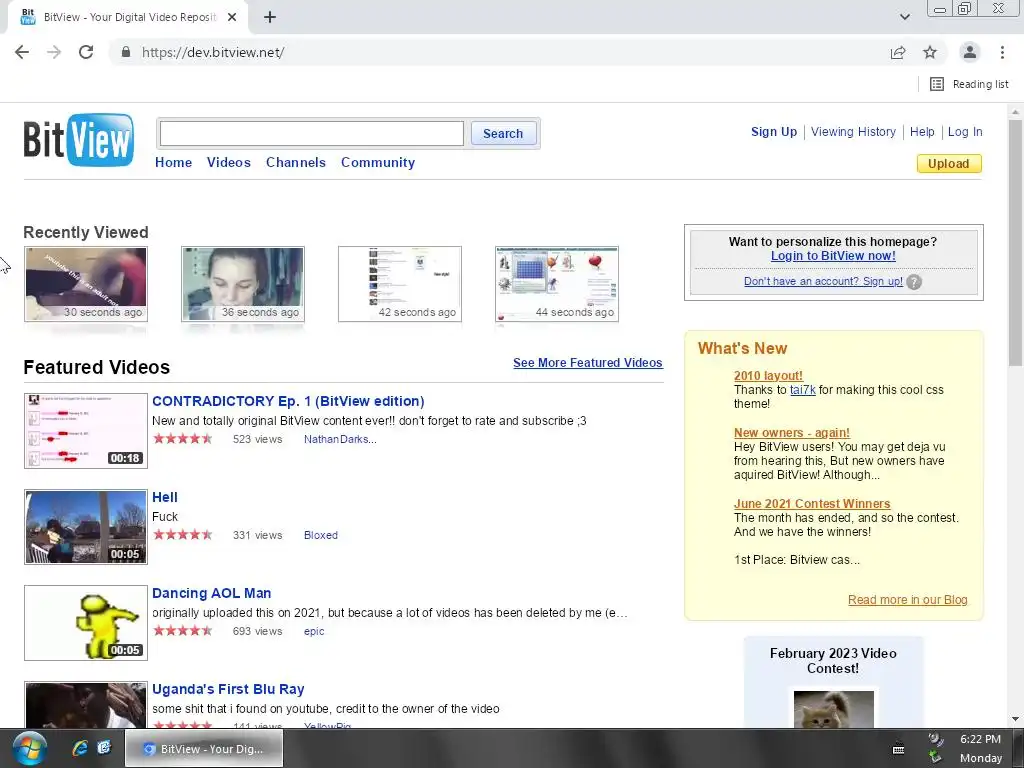
Task: Click Login to BitView now! link
Action: coord(833,255)
